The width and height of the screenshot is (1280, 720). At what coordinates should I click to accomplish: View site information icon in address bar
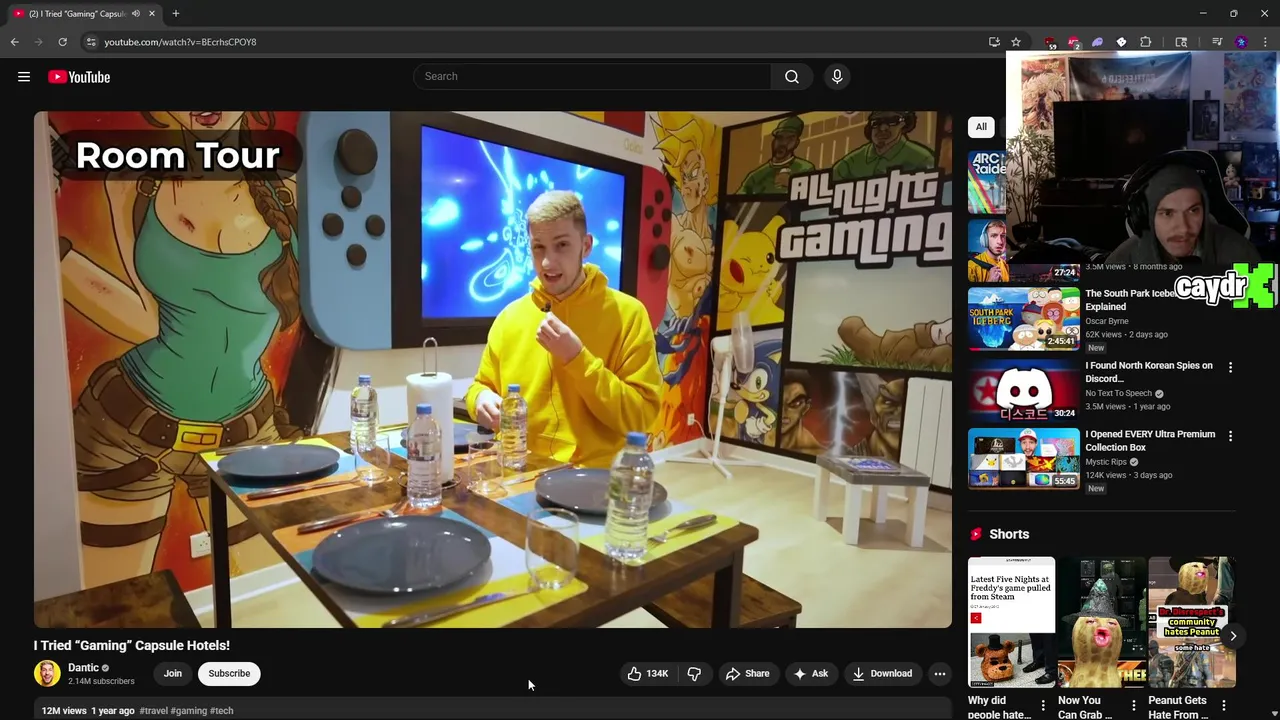pos(90,42)
